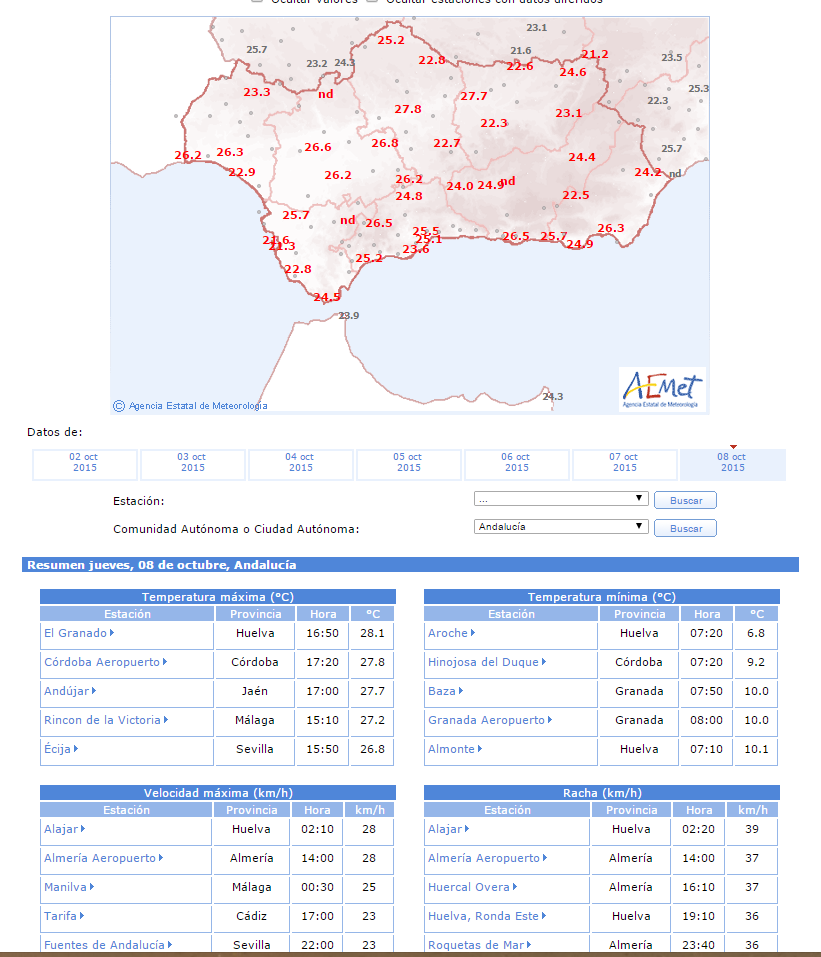Screen dimensions: 821x957
Task: Click the 27.8 temperature value on the map
Action: [408, 109]
